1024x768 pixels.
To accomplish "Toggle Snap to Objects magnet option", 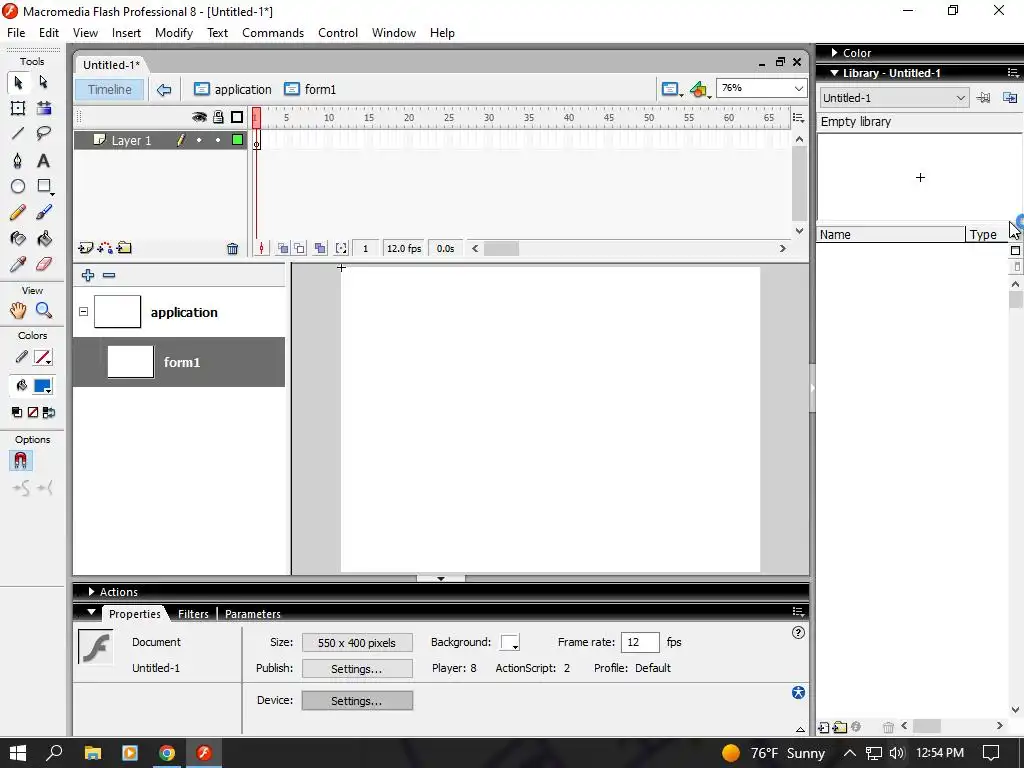I will point(20,461).
